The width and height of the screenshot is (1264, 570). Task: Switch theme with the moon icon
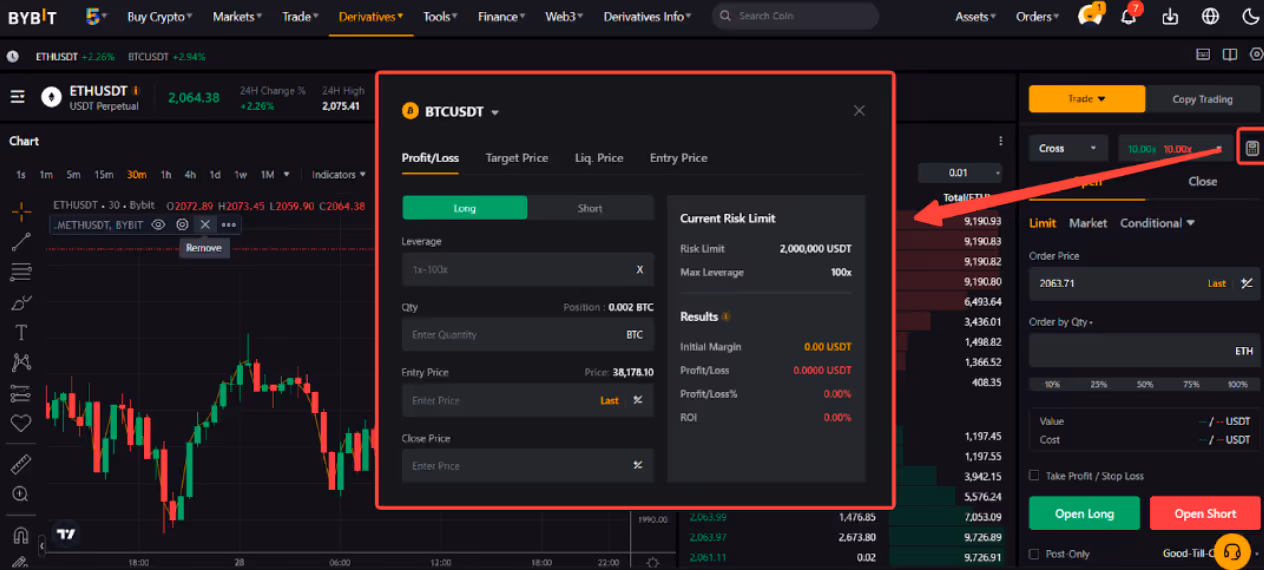coord(1250,17)
